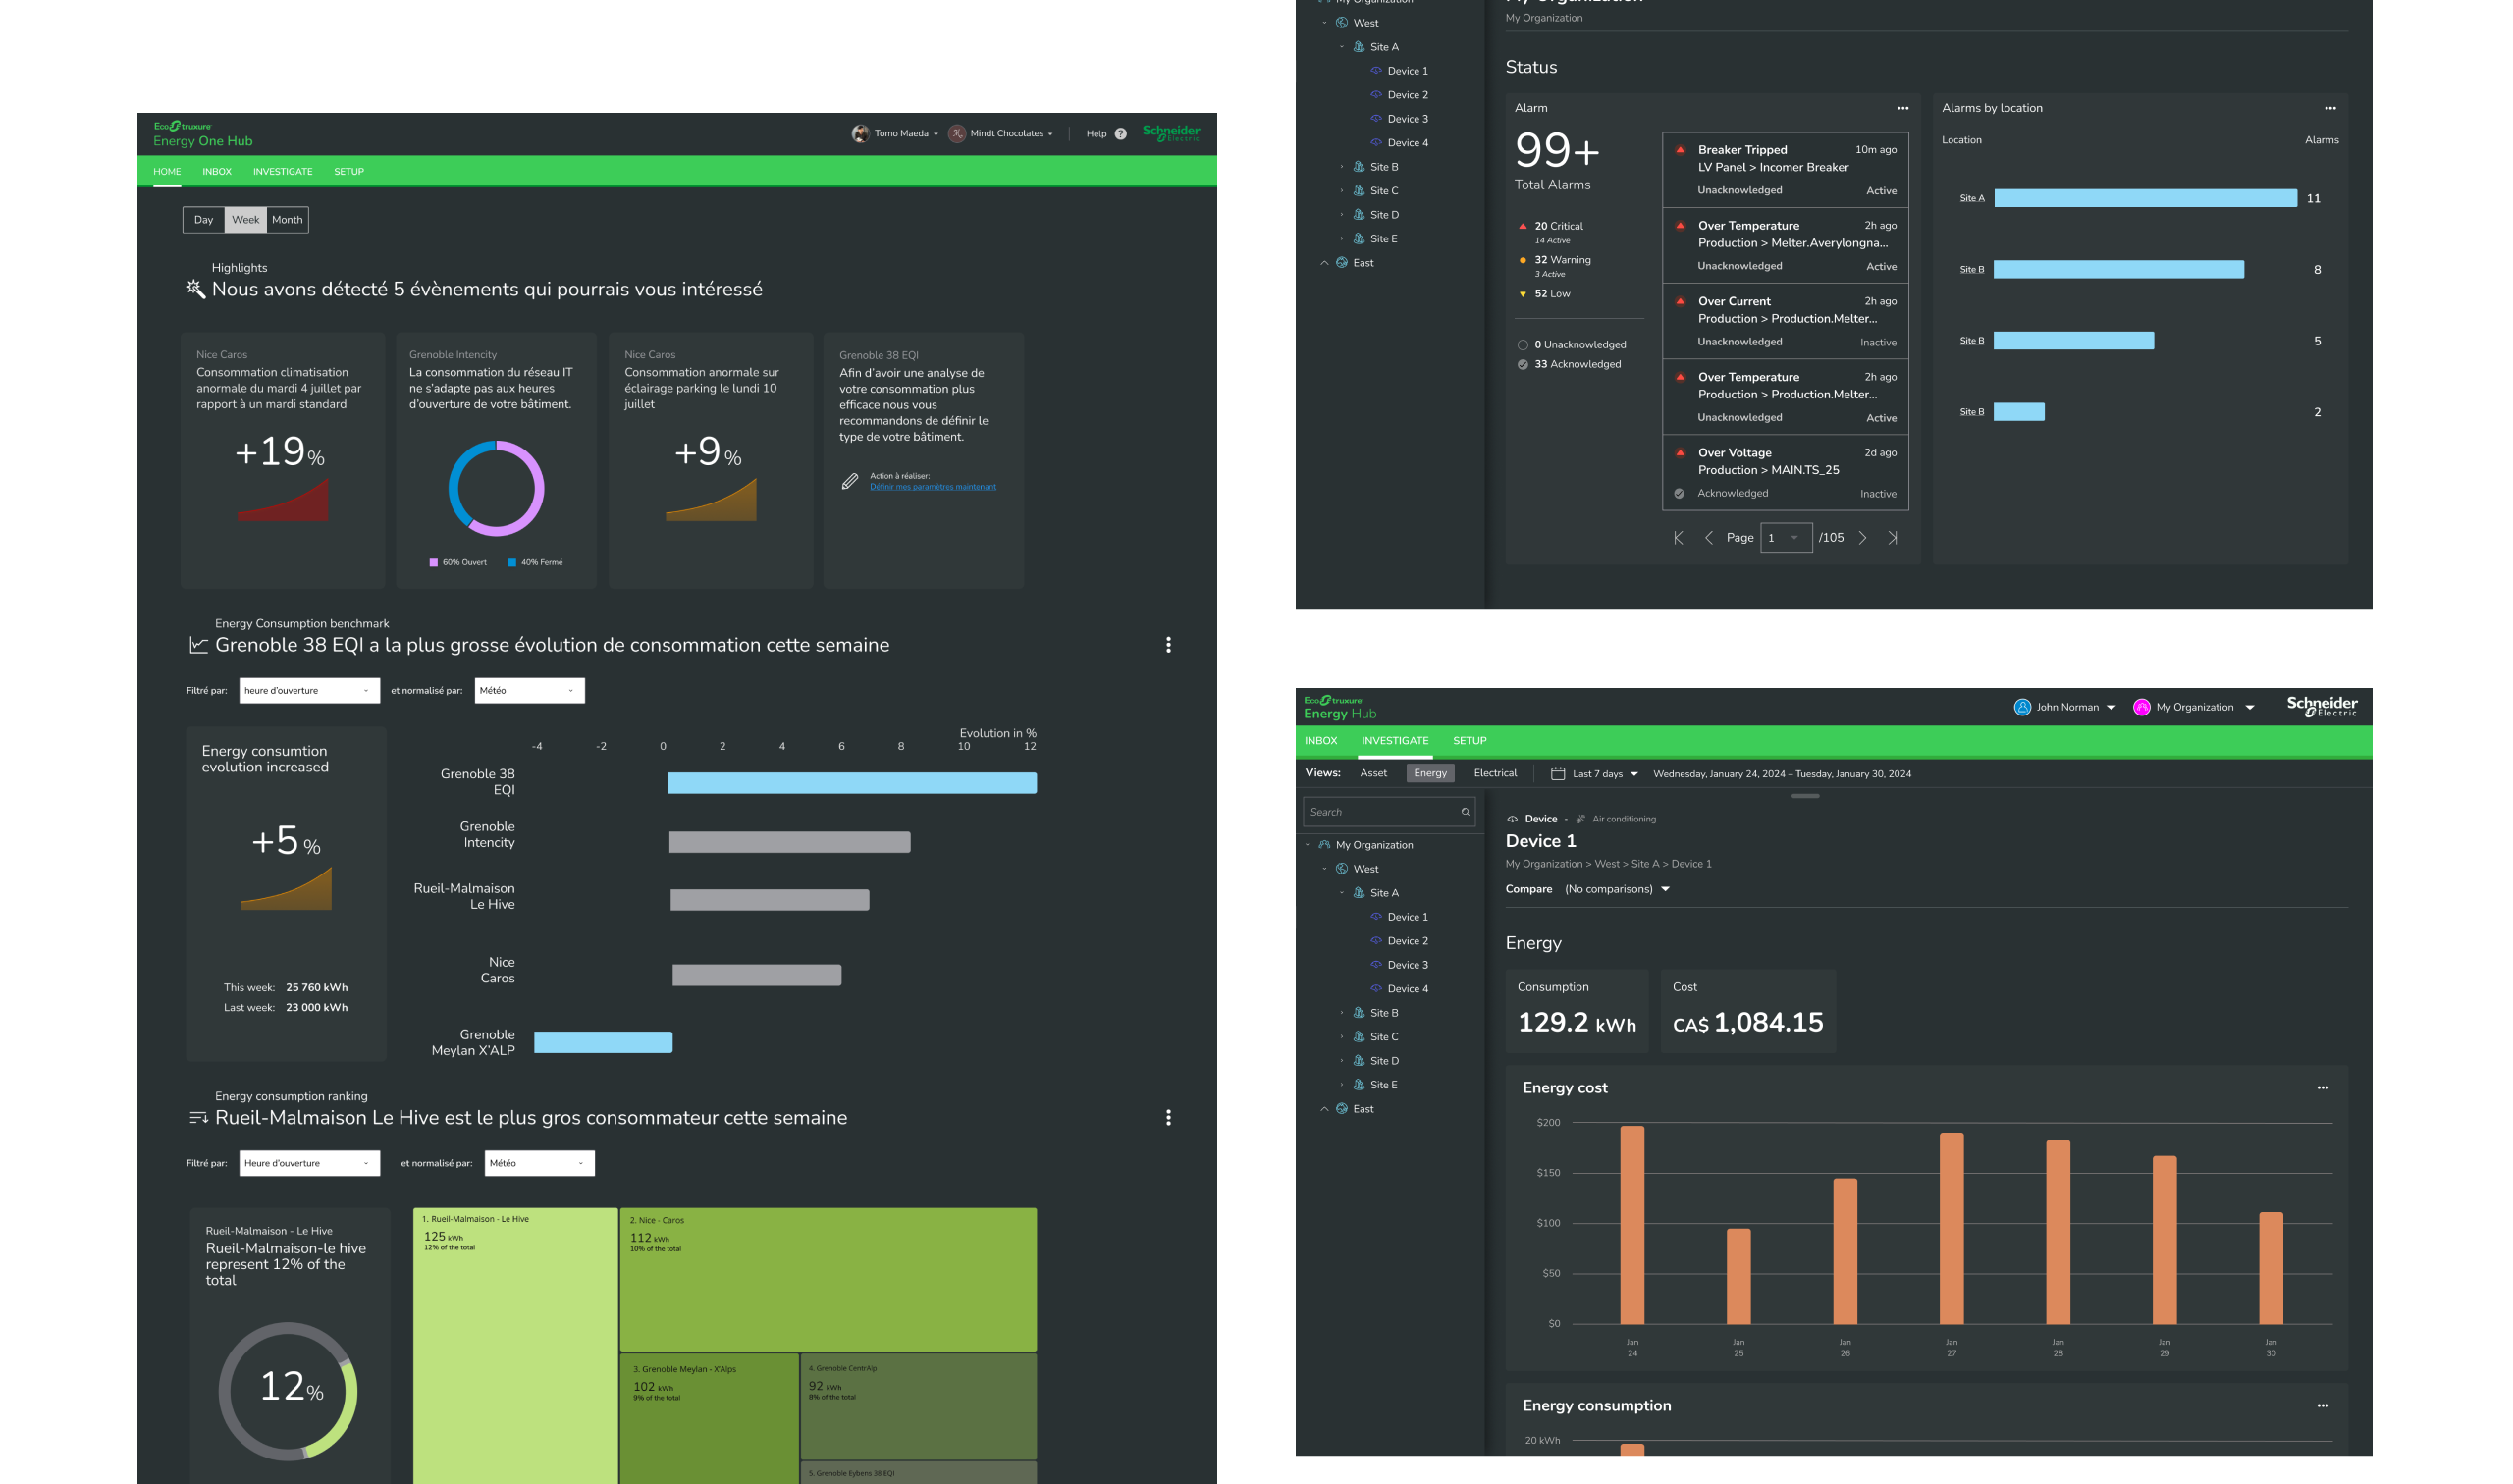Select the 0 Unacknowledged radio filter
This screenshot has height=1484, width=2513.
(x=1522, y=345)
